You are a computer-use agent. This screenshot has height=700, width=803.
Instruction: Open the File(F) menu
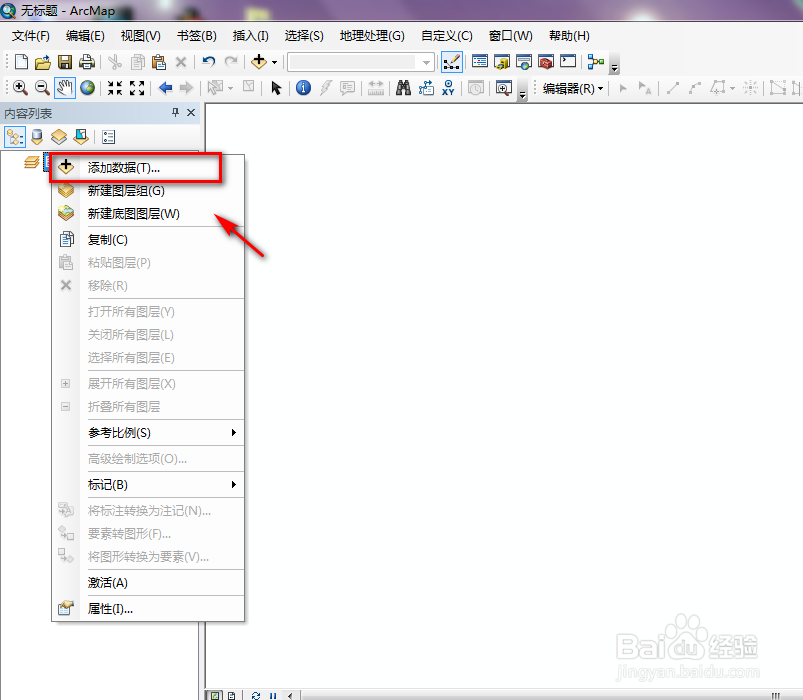click(x=31, y=36)
